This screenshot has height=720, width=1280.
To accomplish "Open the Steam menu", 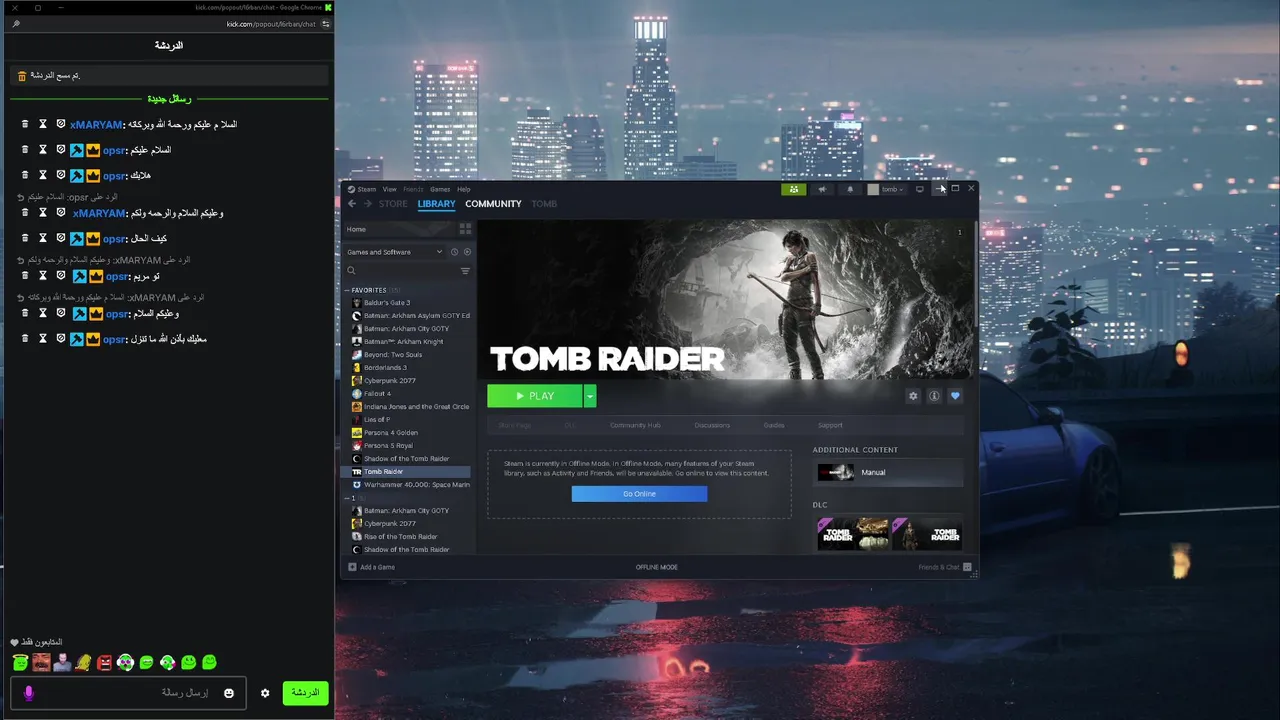I will pos(366,189).
